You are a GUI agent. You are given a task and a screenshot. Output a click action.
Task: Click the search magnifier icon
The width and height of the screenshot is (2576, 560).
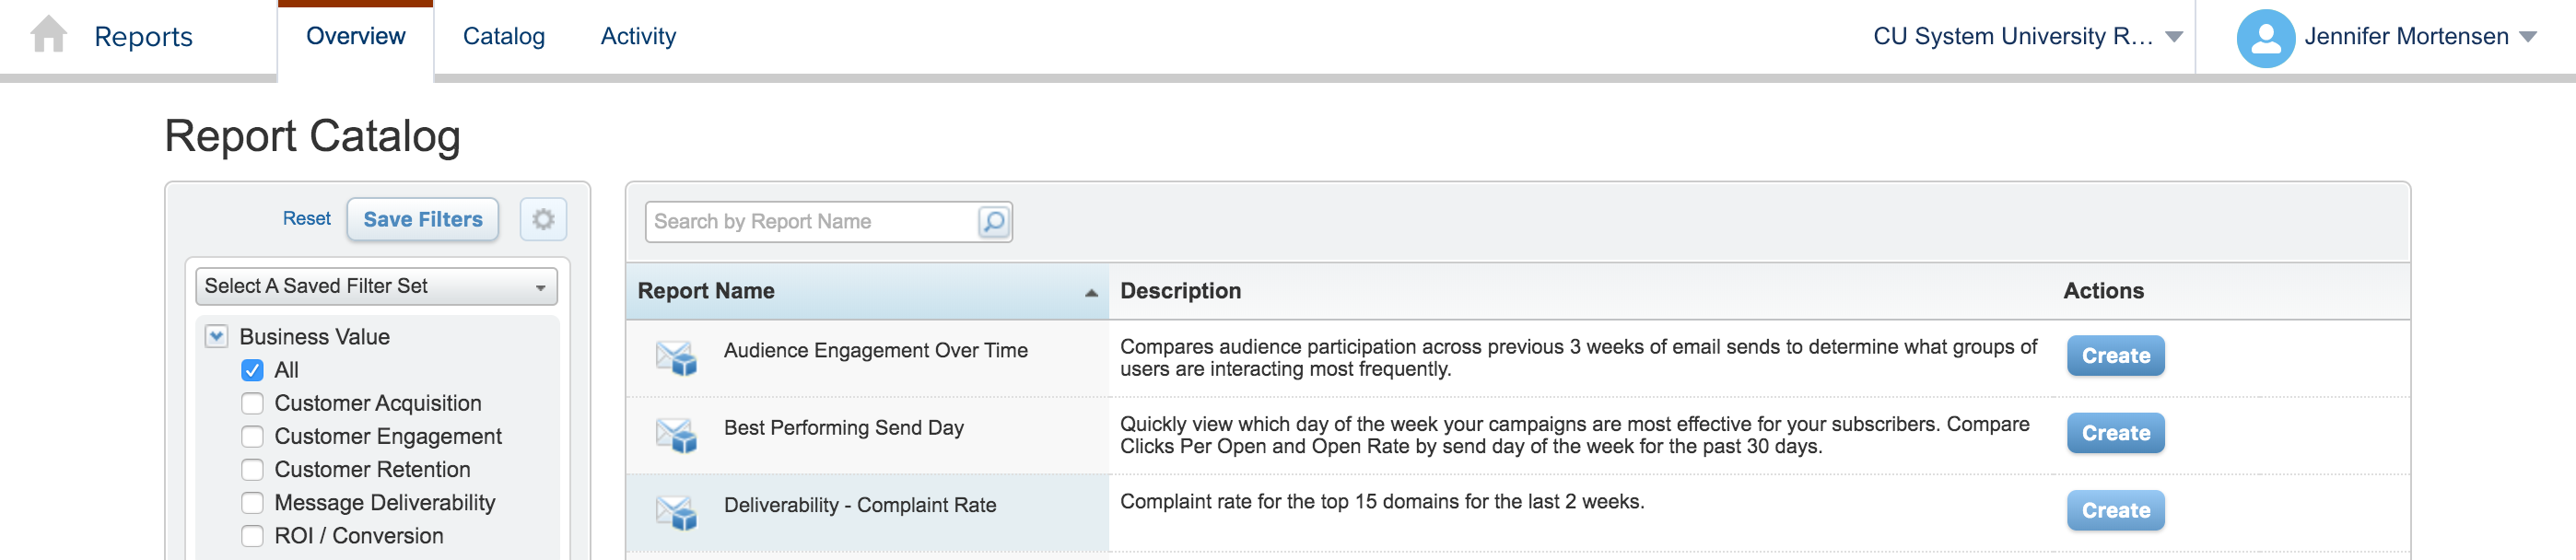[x=993, y=221]
